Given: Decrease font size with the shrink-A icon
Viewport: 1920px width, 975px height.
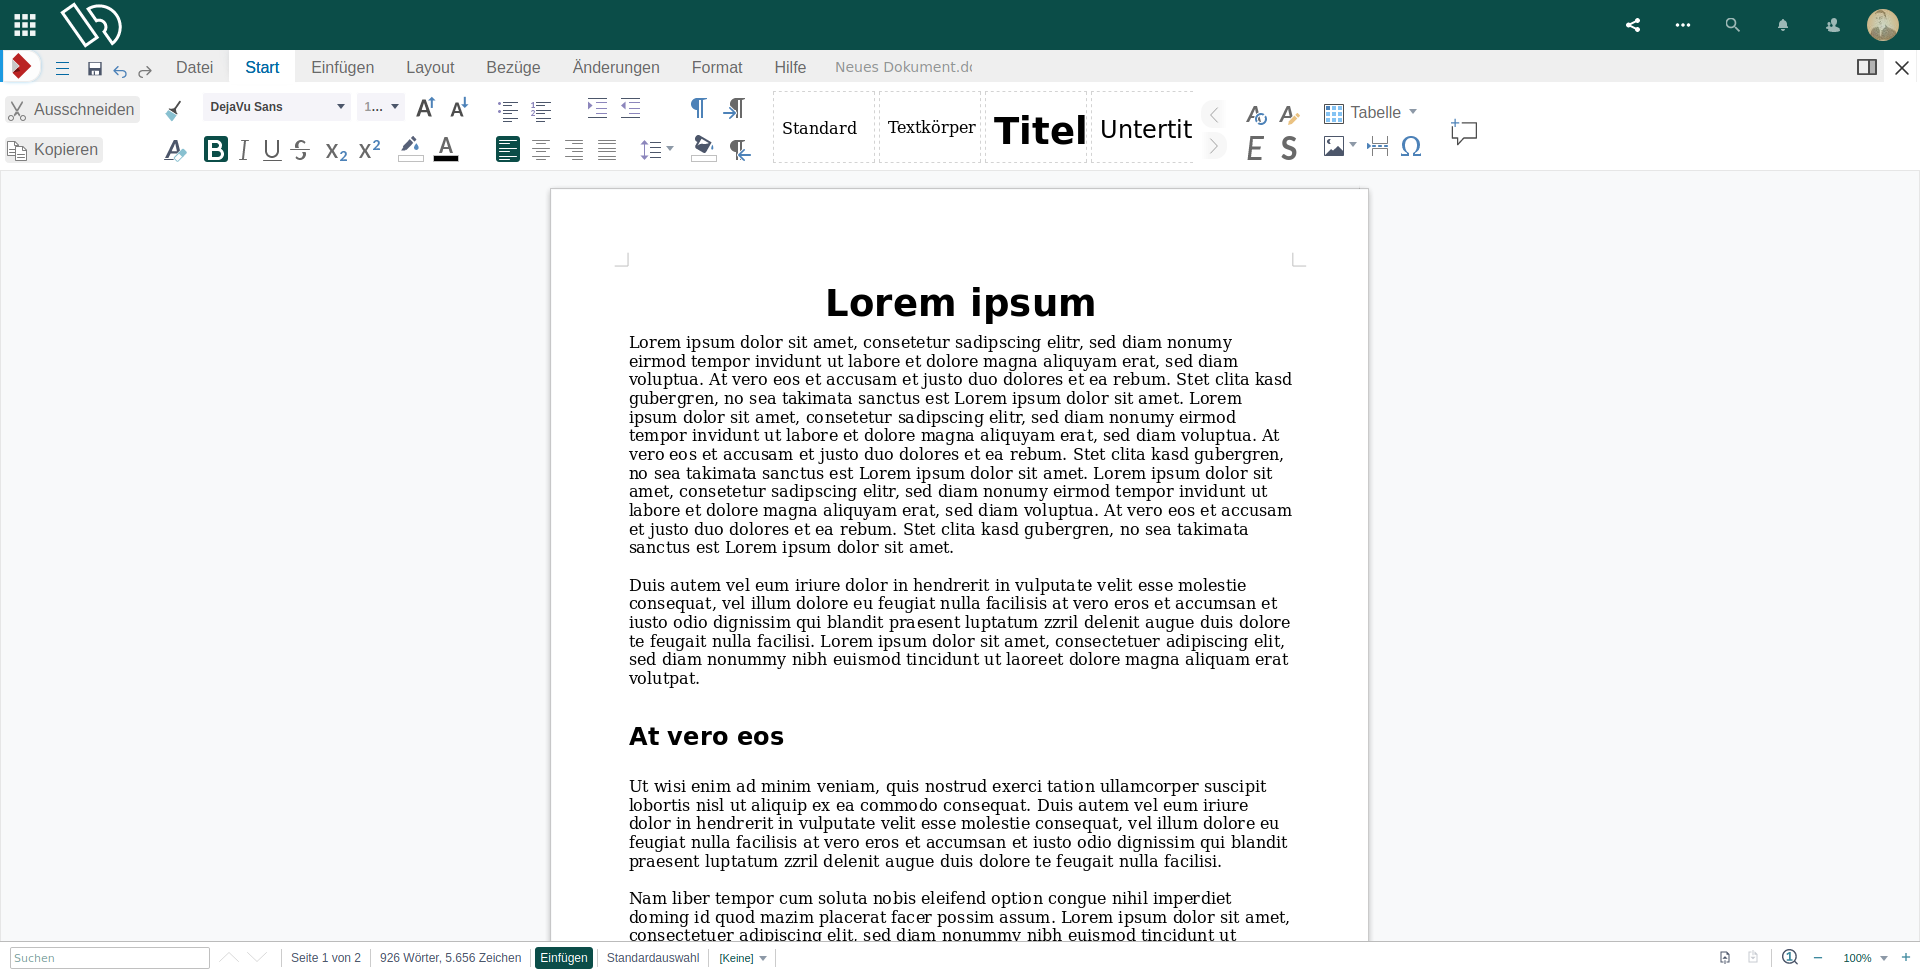Looking at the screenshot, I should [x=459, y=107].
